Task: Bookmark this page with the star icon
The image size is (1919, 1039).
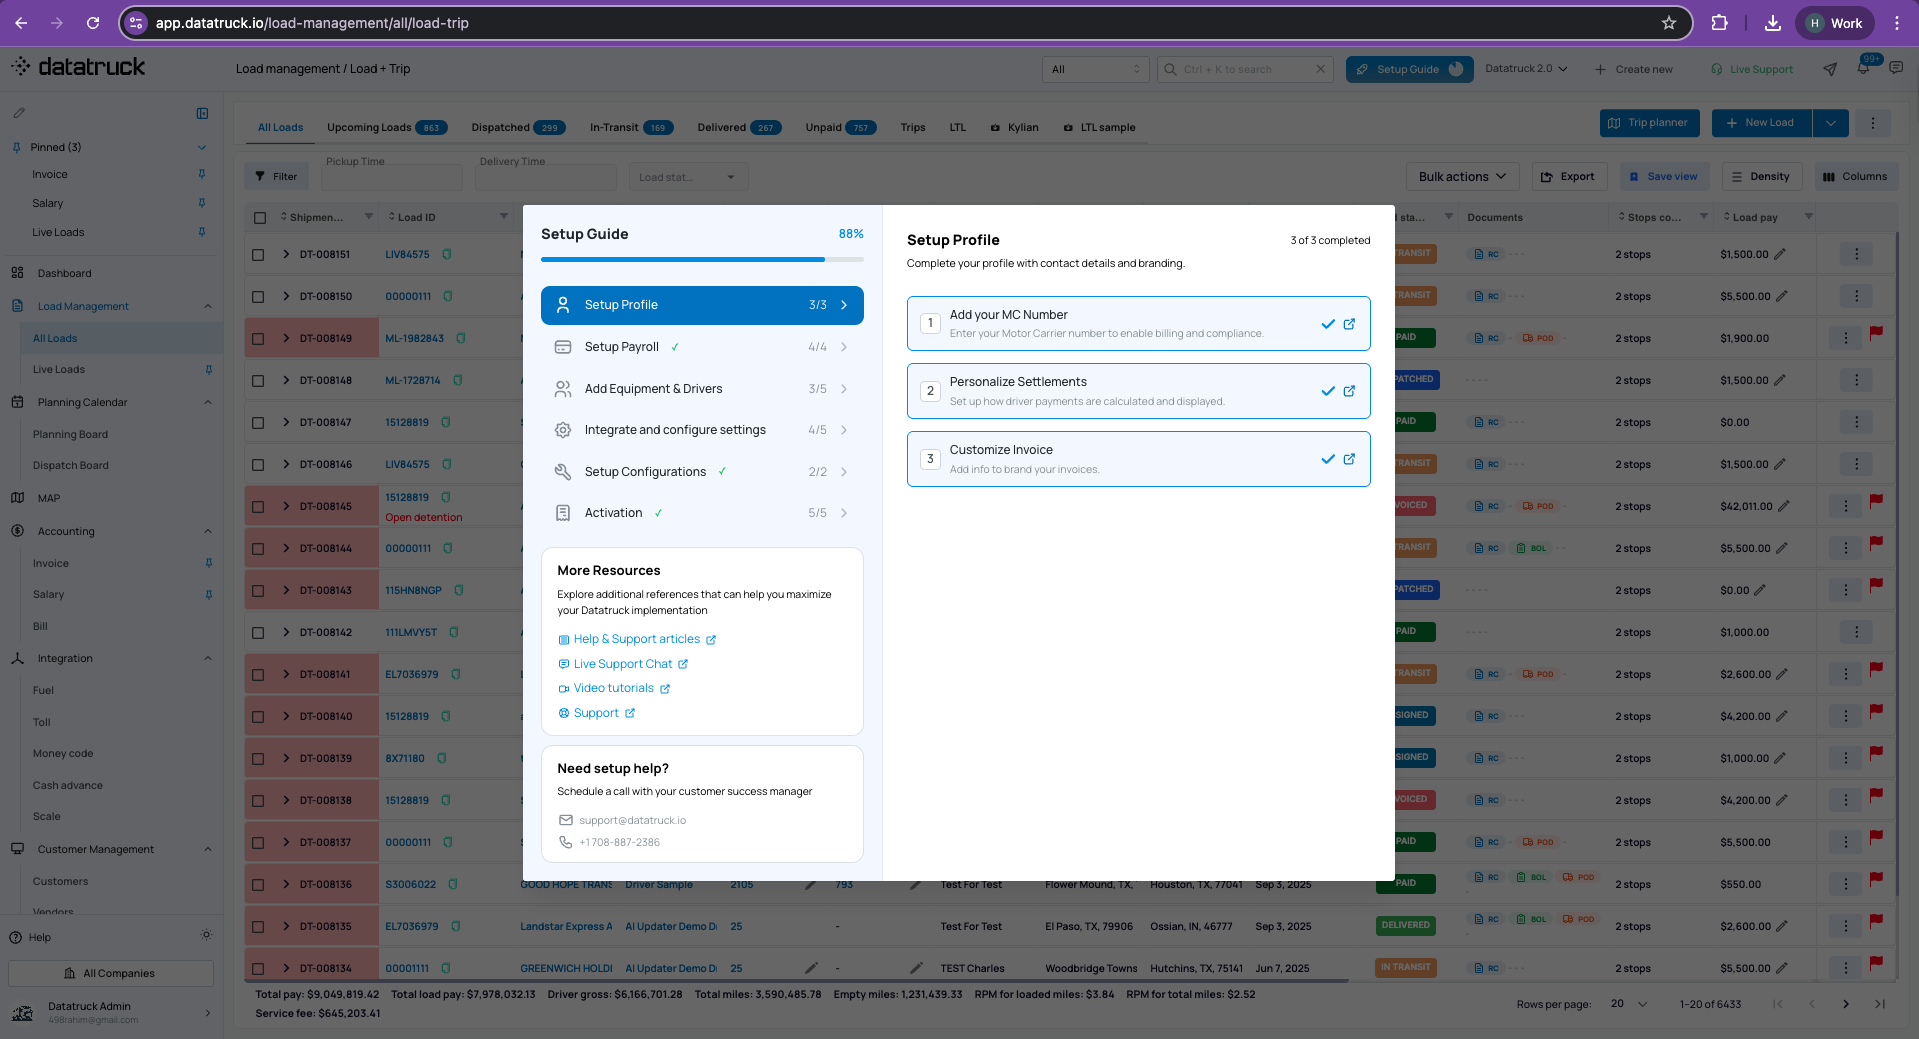Action: tap(1669, 23)
